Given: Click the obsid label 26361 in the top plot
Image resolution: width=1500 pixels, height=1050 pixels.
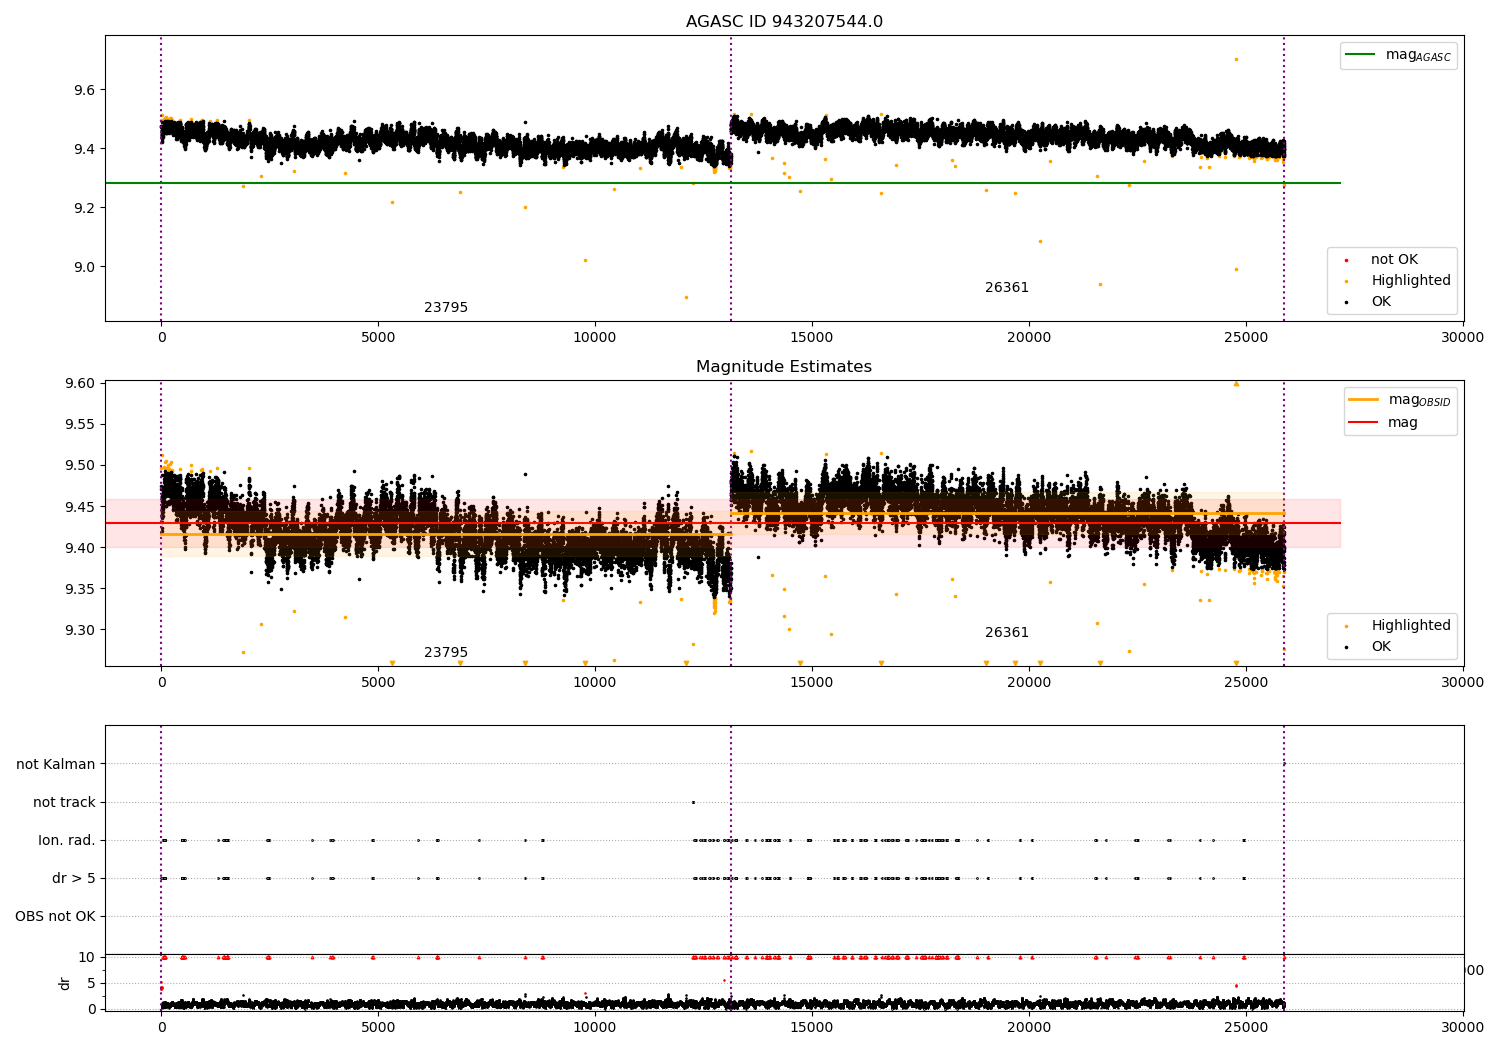Looking at the screenshot, I should [1007, 288].
